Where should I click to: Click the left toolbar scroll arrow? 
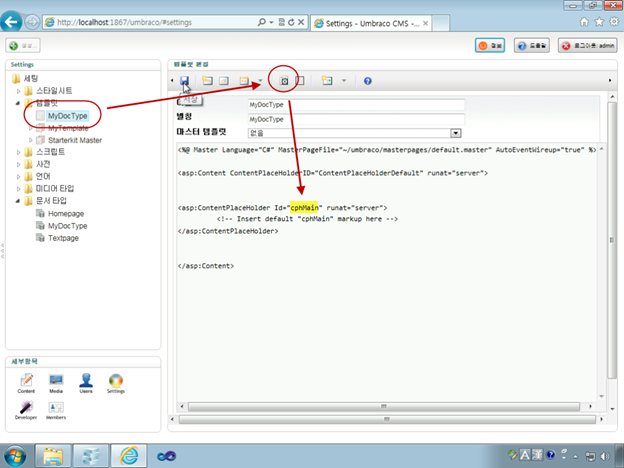coord(172,80)
